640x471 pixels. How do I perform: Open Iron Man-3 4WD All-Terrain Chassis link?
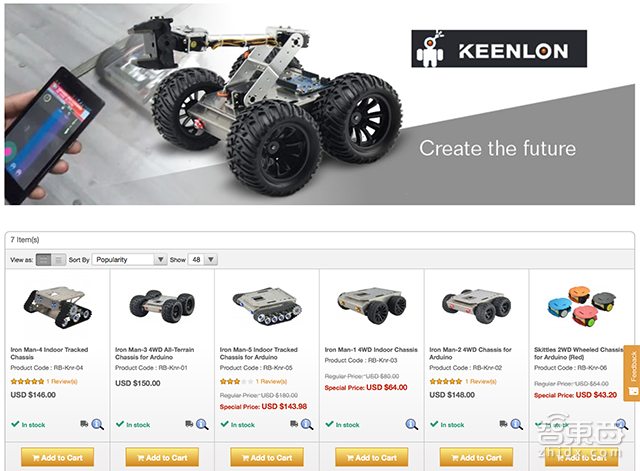coord(155,353)
